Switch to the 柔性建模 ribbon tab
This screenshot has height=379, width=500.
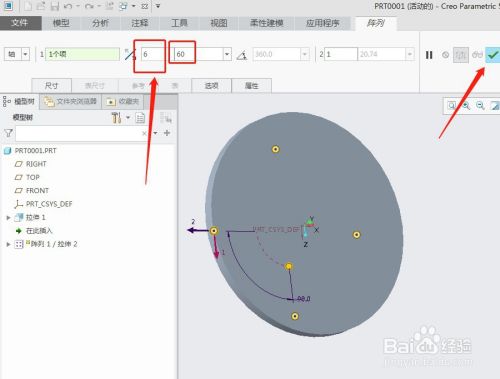click(266, 23)
